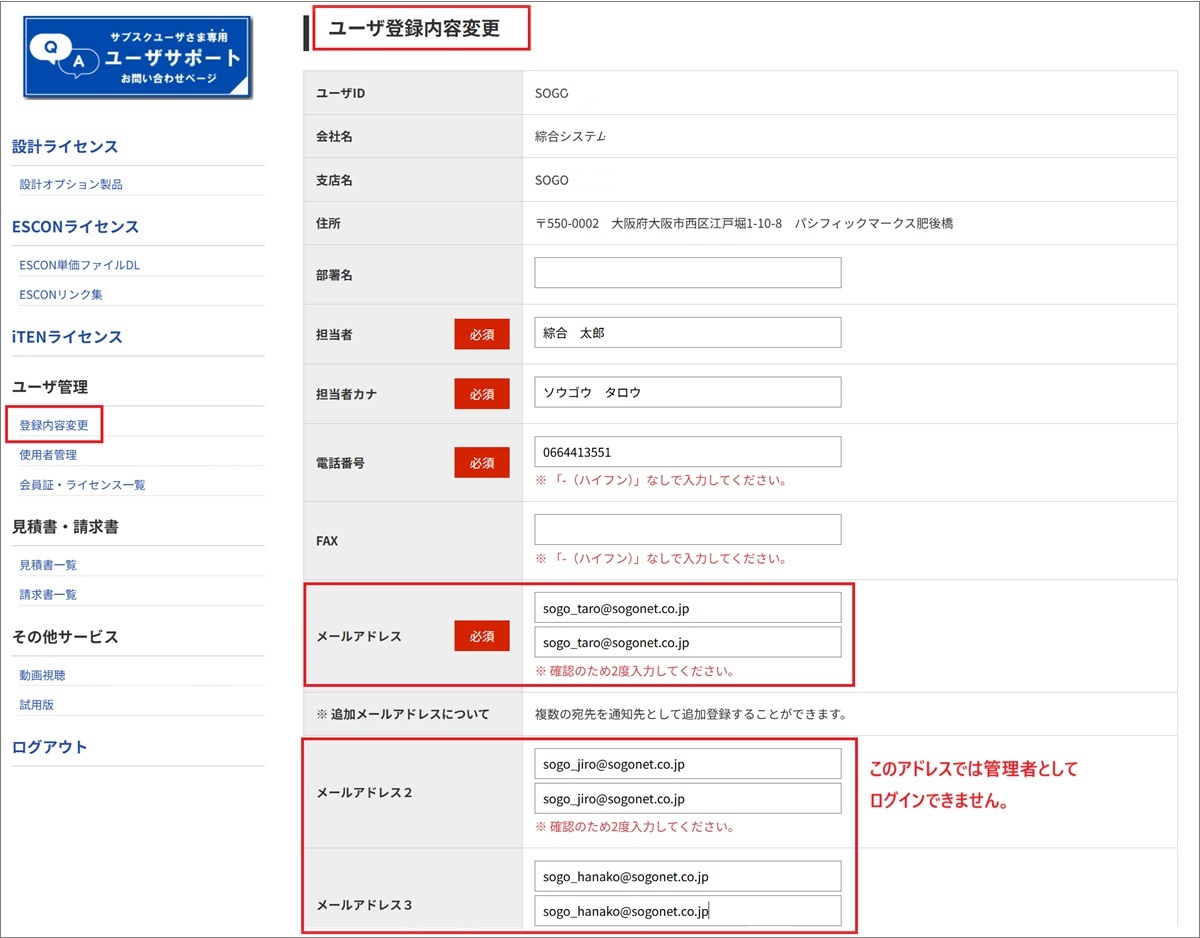Focus the empty FAX input field
The image size is (1200, 938).
point(687,530)
